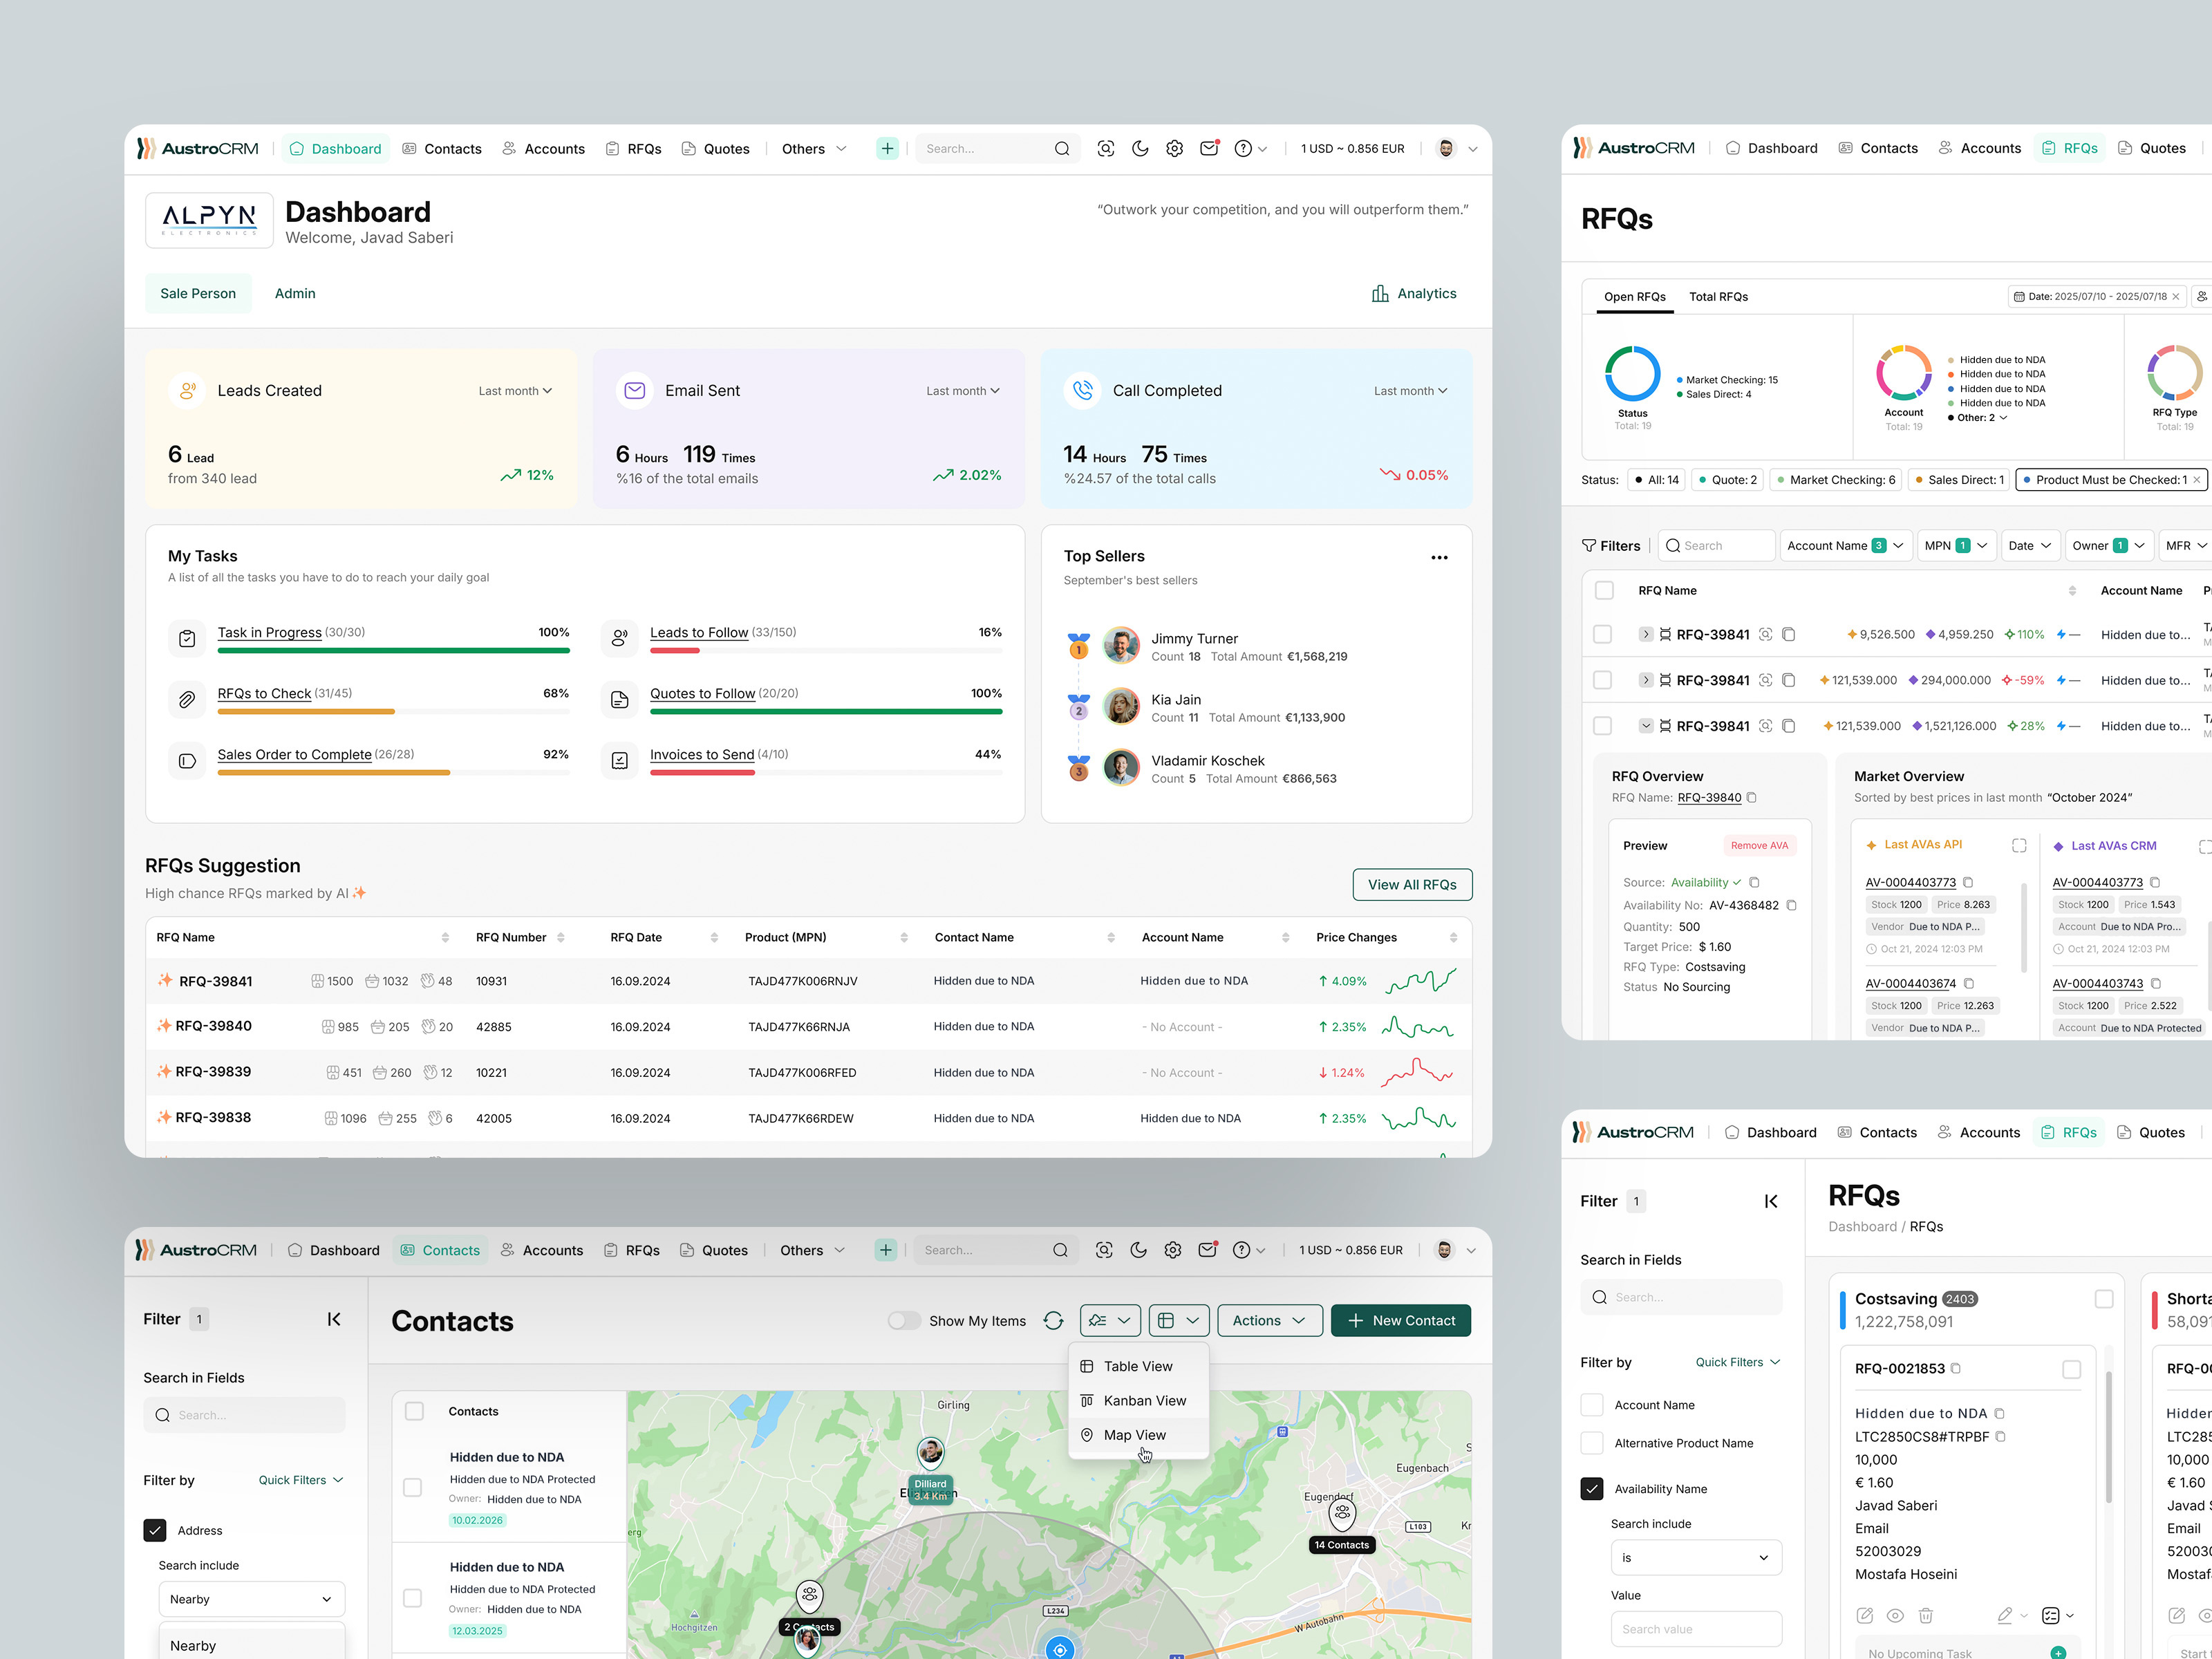The width and height of the screenshot is (2212, 1659).
Task: Click the Remove AVA button
Action: pos(1759,846)
